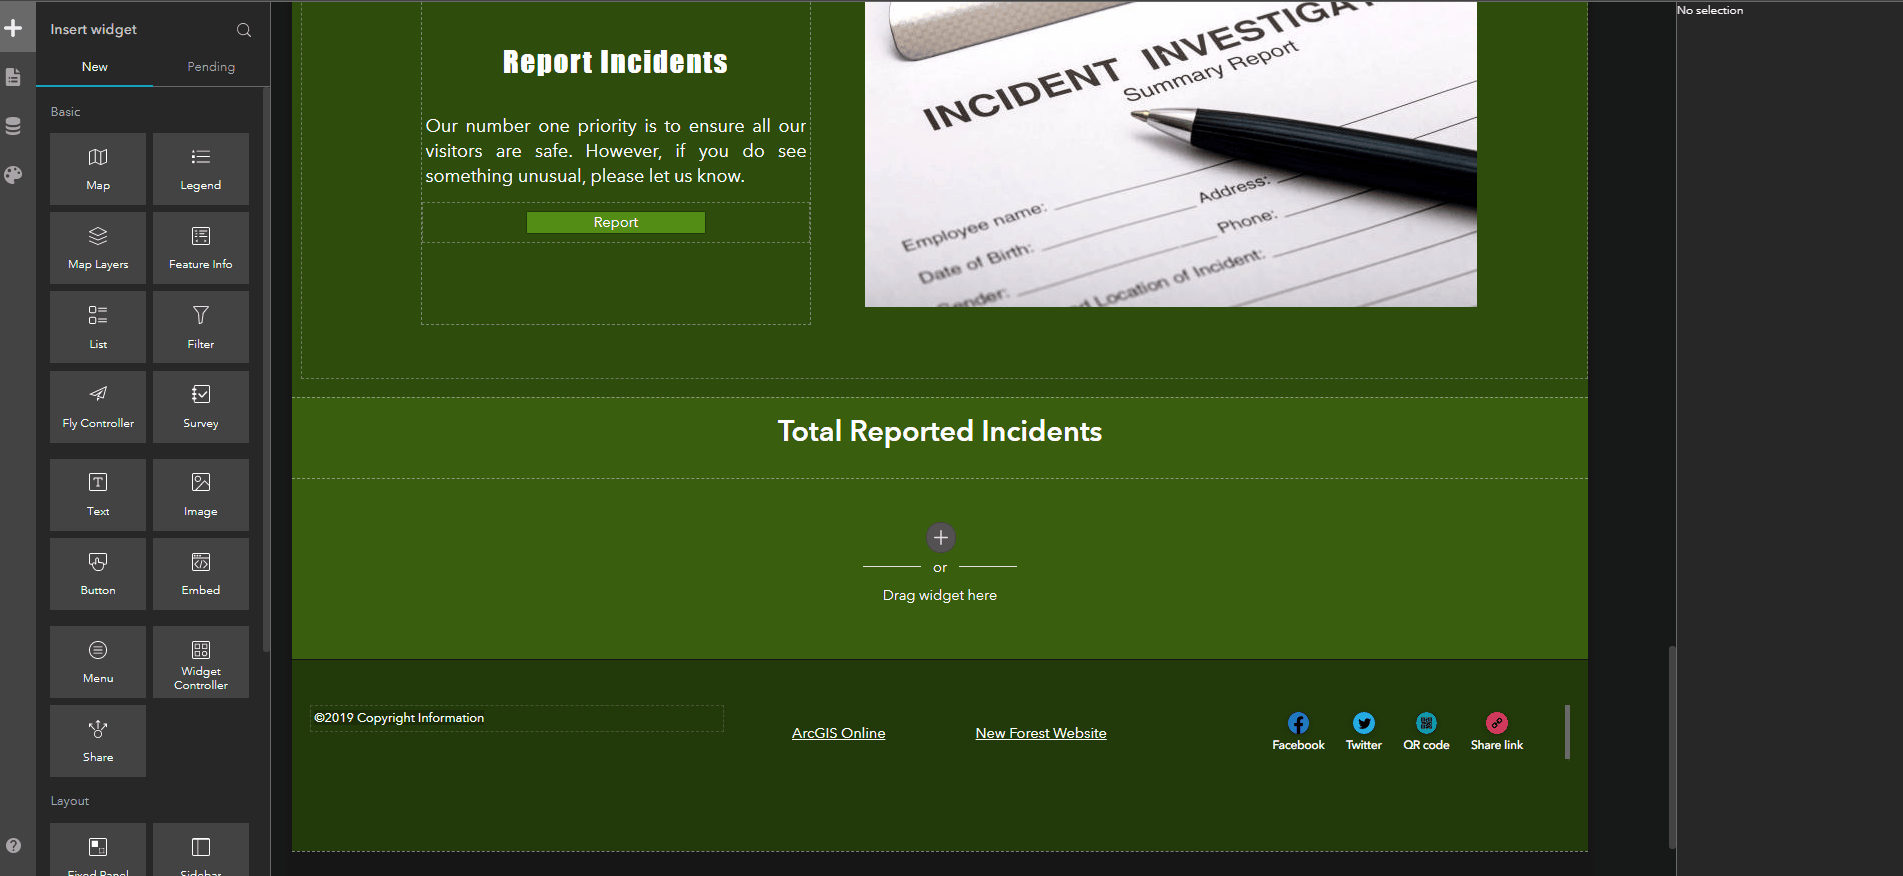Image resolution: width=1903 pixels, height=876 pixels.
Task: Select the Map Layers widget
Action: pos(98,248)
